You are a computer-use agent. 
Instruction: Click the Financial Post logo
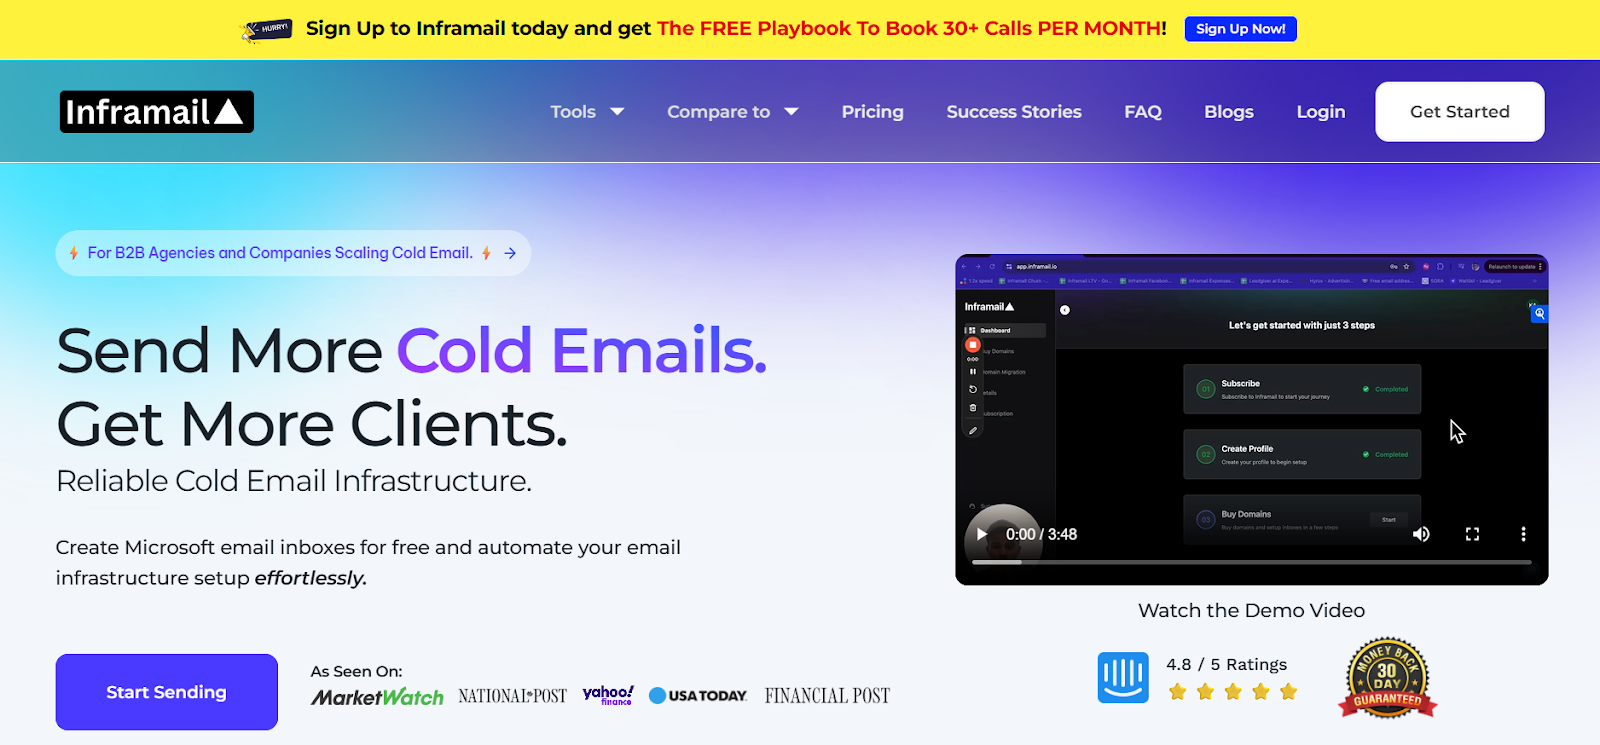pos(827,696)
